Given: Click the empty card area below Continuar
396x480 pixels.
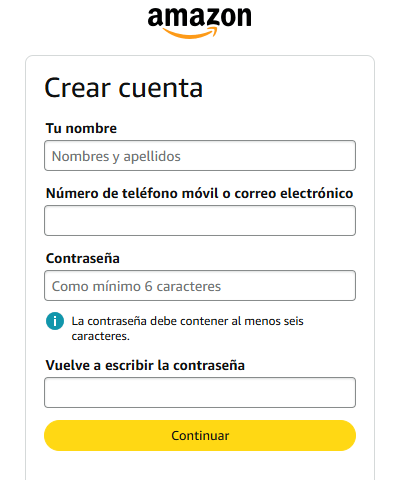Looking at the screenshot, I should pyautogui.click(x=200, y=467).
